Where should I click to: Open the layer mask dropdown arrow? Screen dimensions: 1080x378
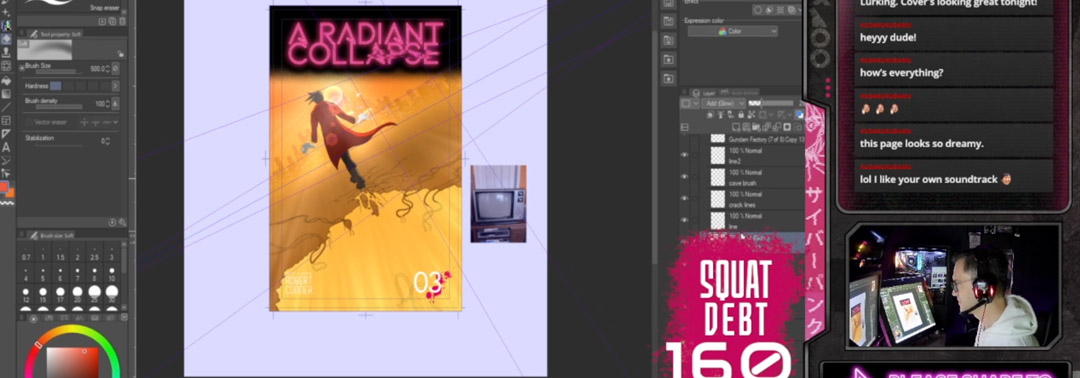pyautogui.click(x=771, y=115)
